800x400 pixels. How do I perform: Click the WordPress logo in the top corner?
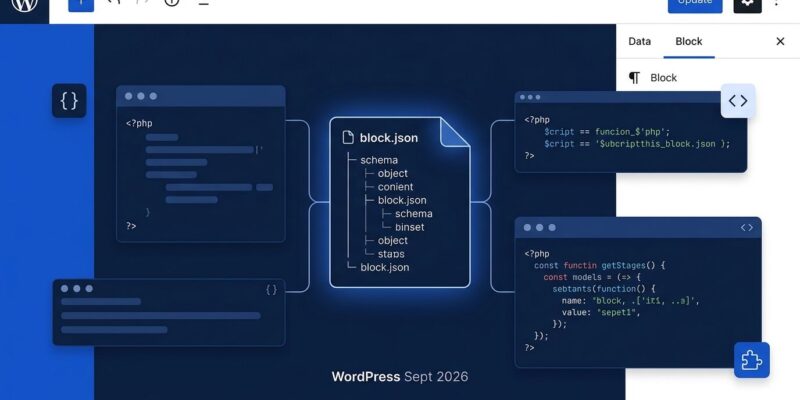coord(24,4)
